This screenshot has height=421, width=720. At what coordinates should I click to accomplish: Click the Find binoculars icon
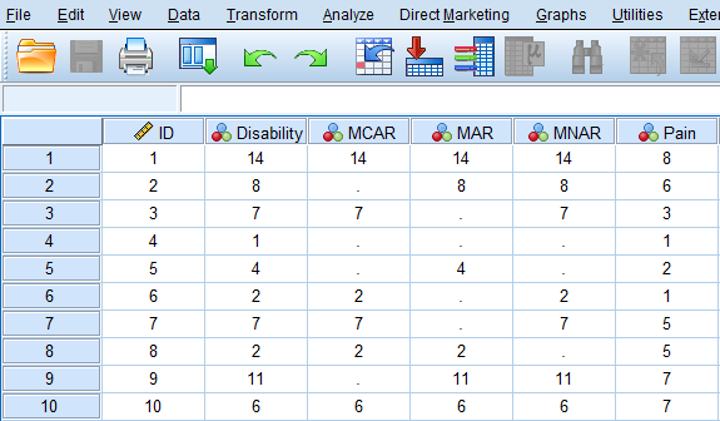(x=586, y=56)
